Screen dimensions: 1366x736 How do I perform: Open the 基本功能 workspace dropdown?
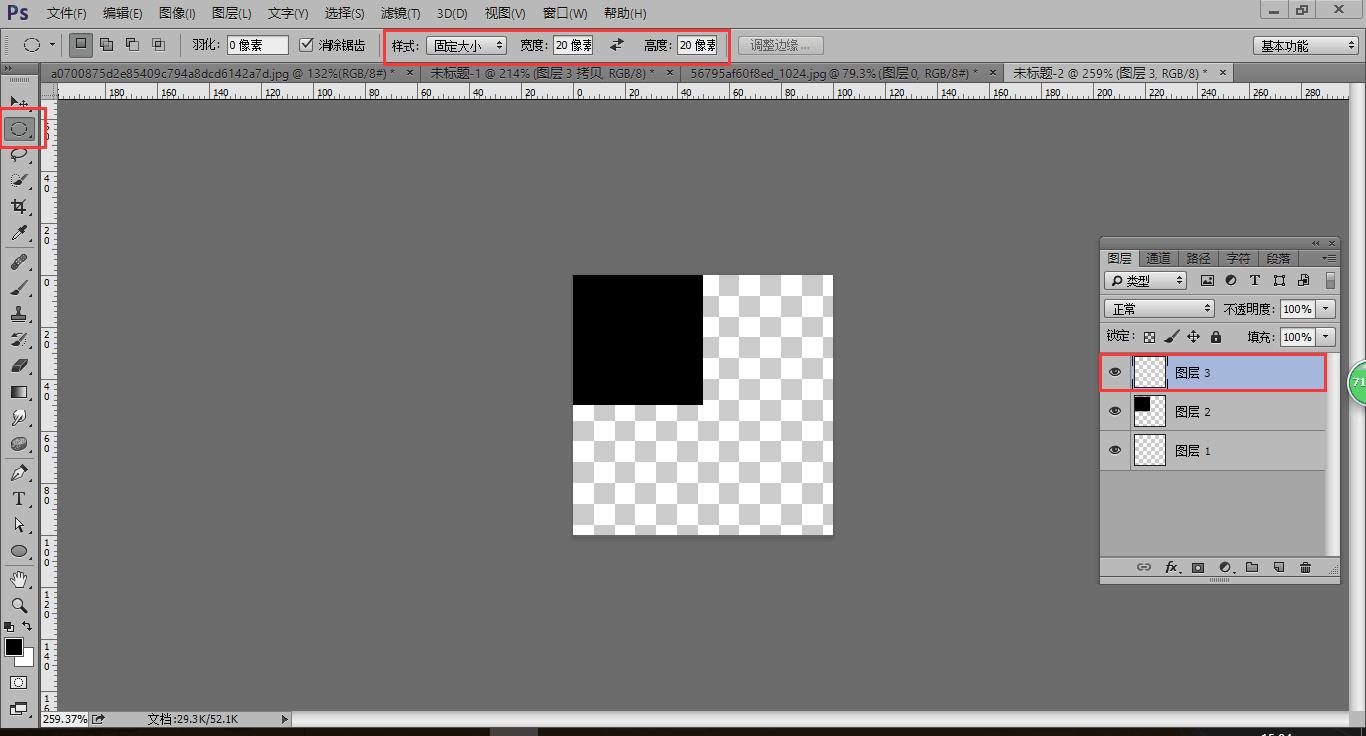1305,45
